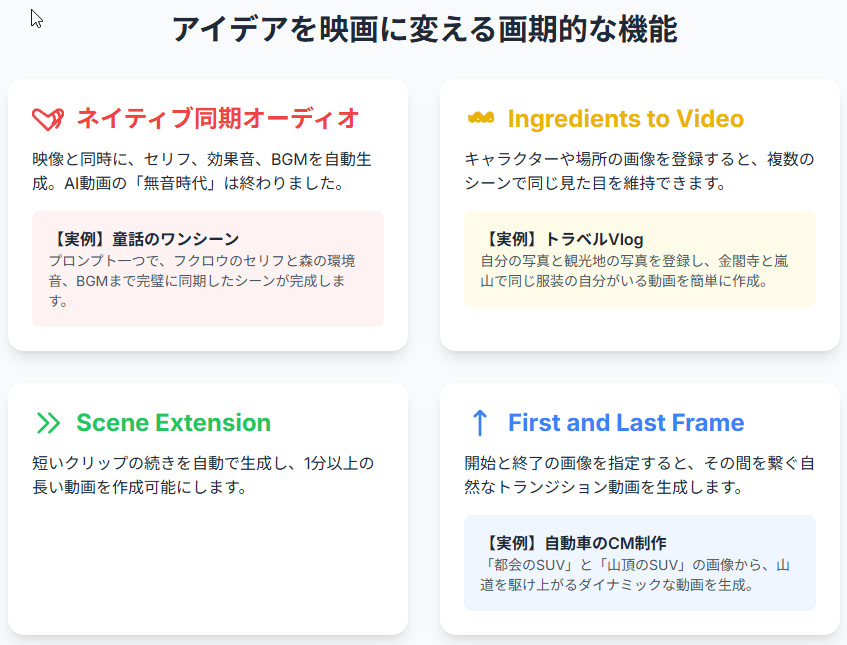Click the pink example text about フクロウのセリフ

click(201, 280)
